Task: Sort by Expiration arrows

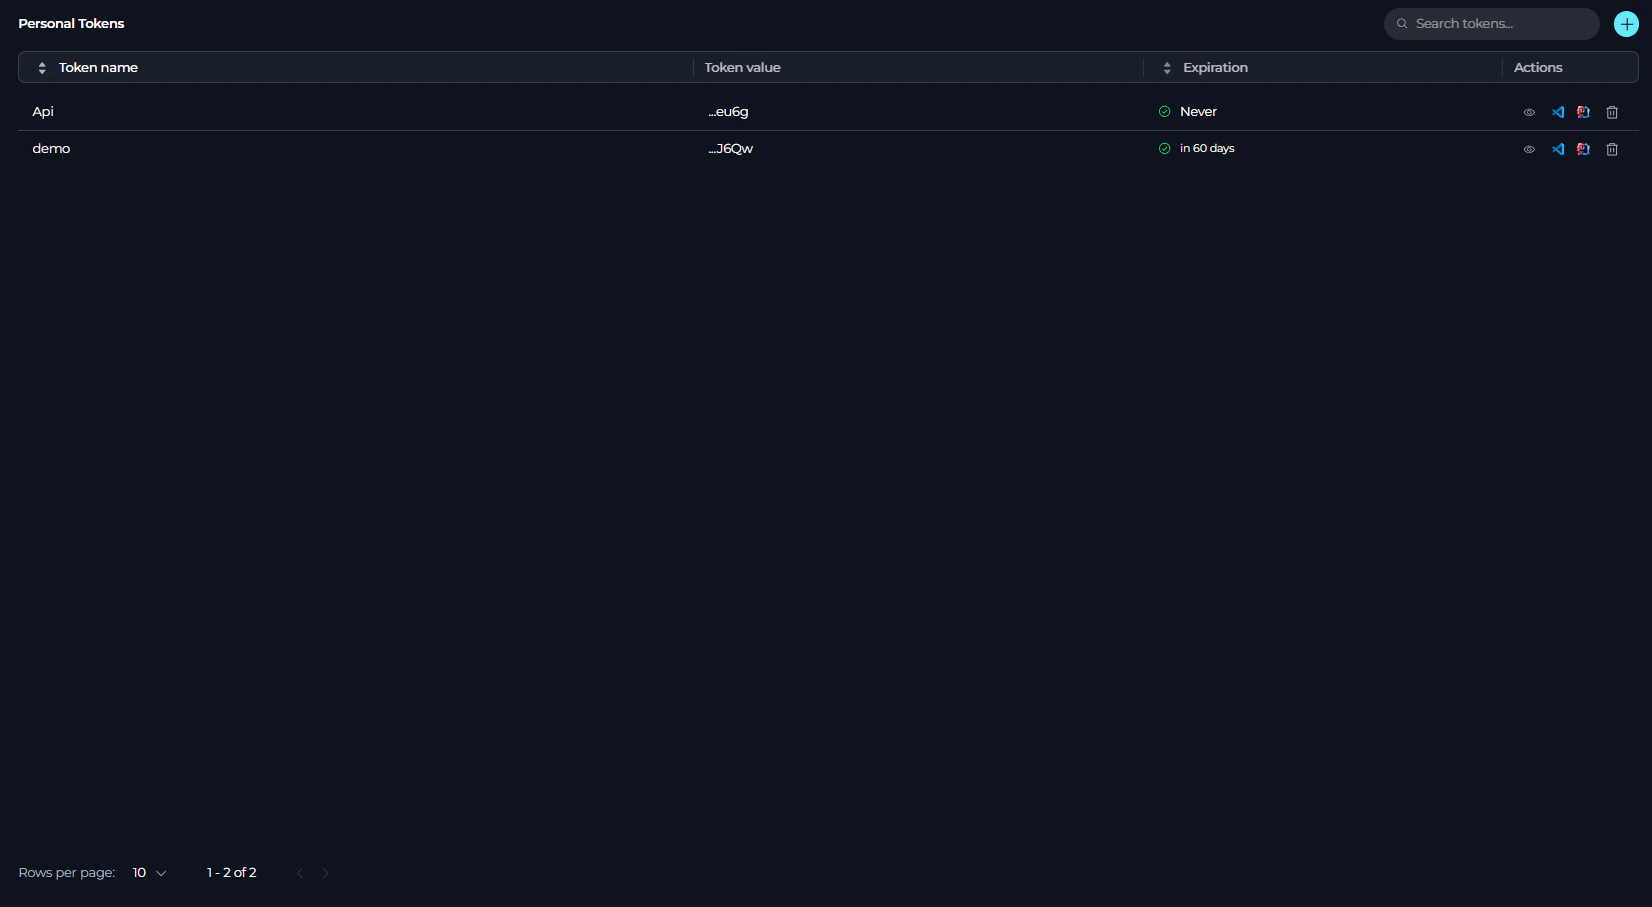Action: pos(1167,68)
